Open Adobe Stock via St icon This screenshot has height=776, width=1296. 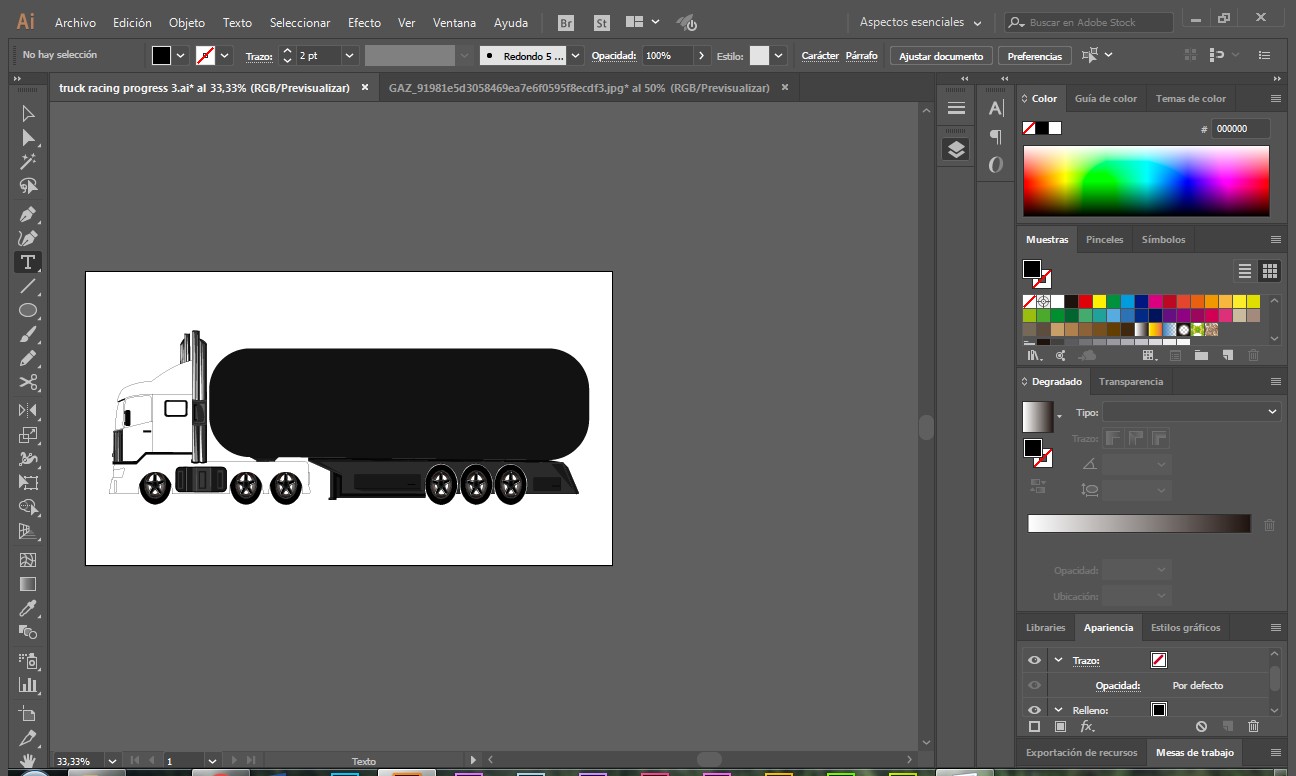(601, 22)
